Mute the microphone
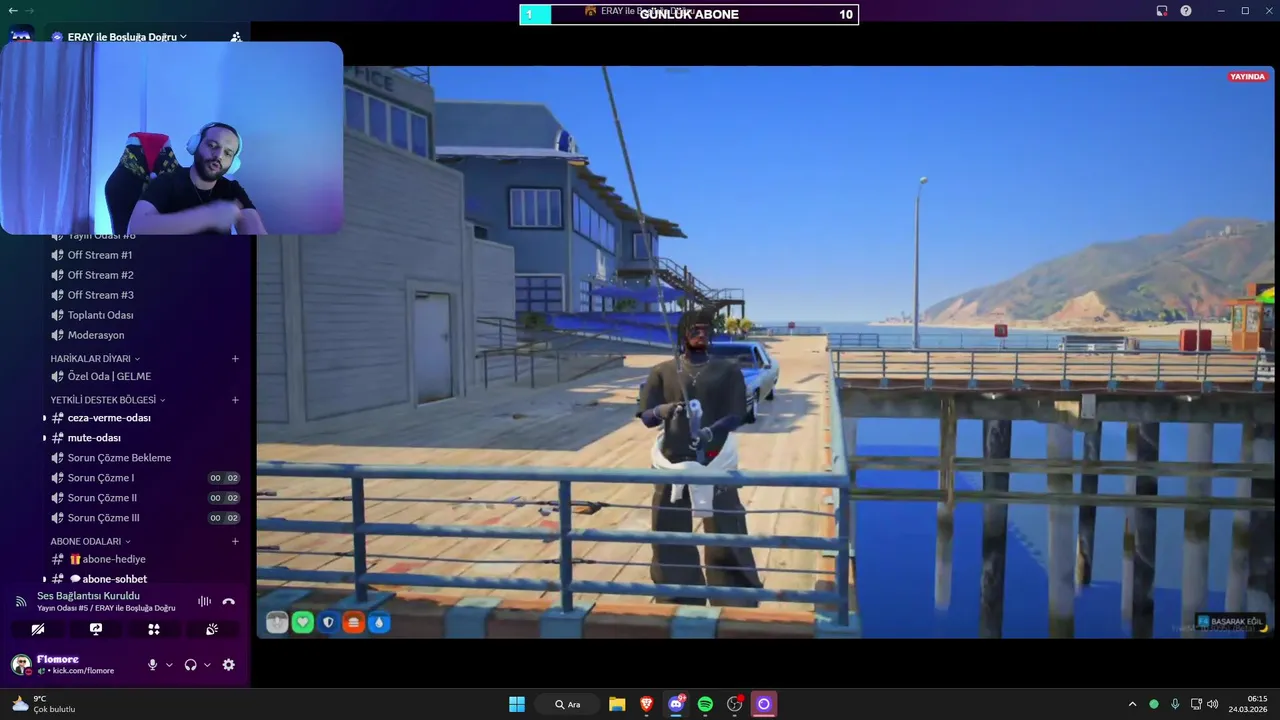 click(152, 665)
